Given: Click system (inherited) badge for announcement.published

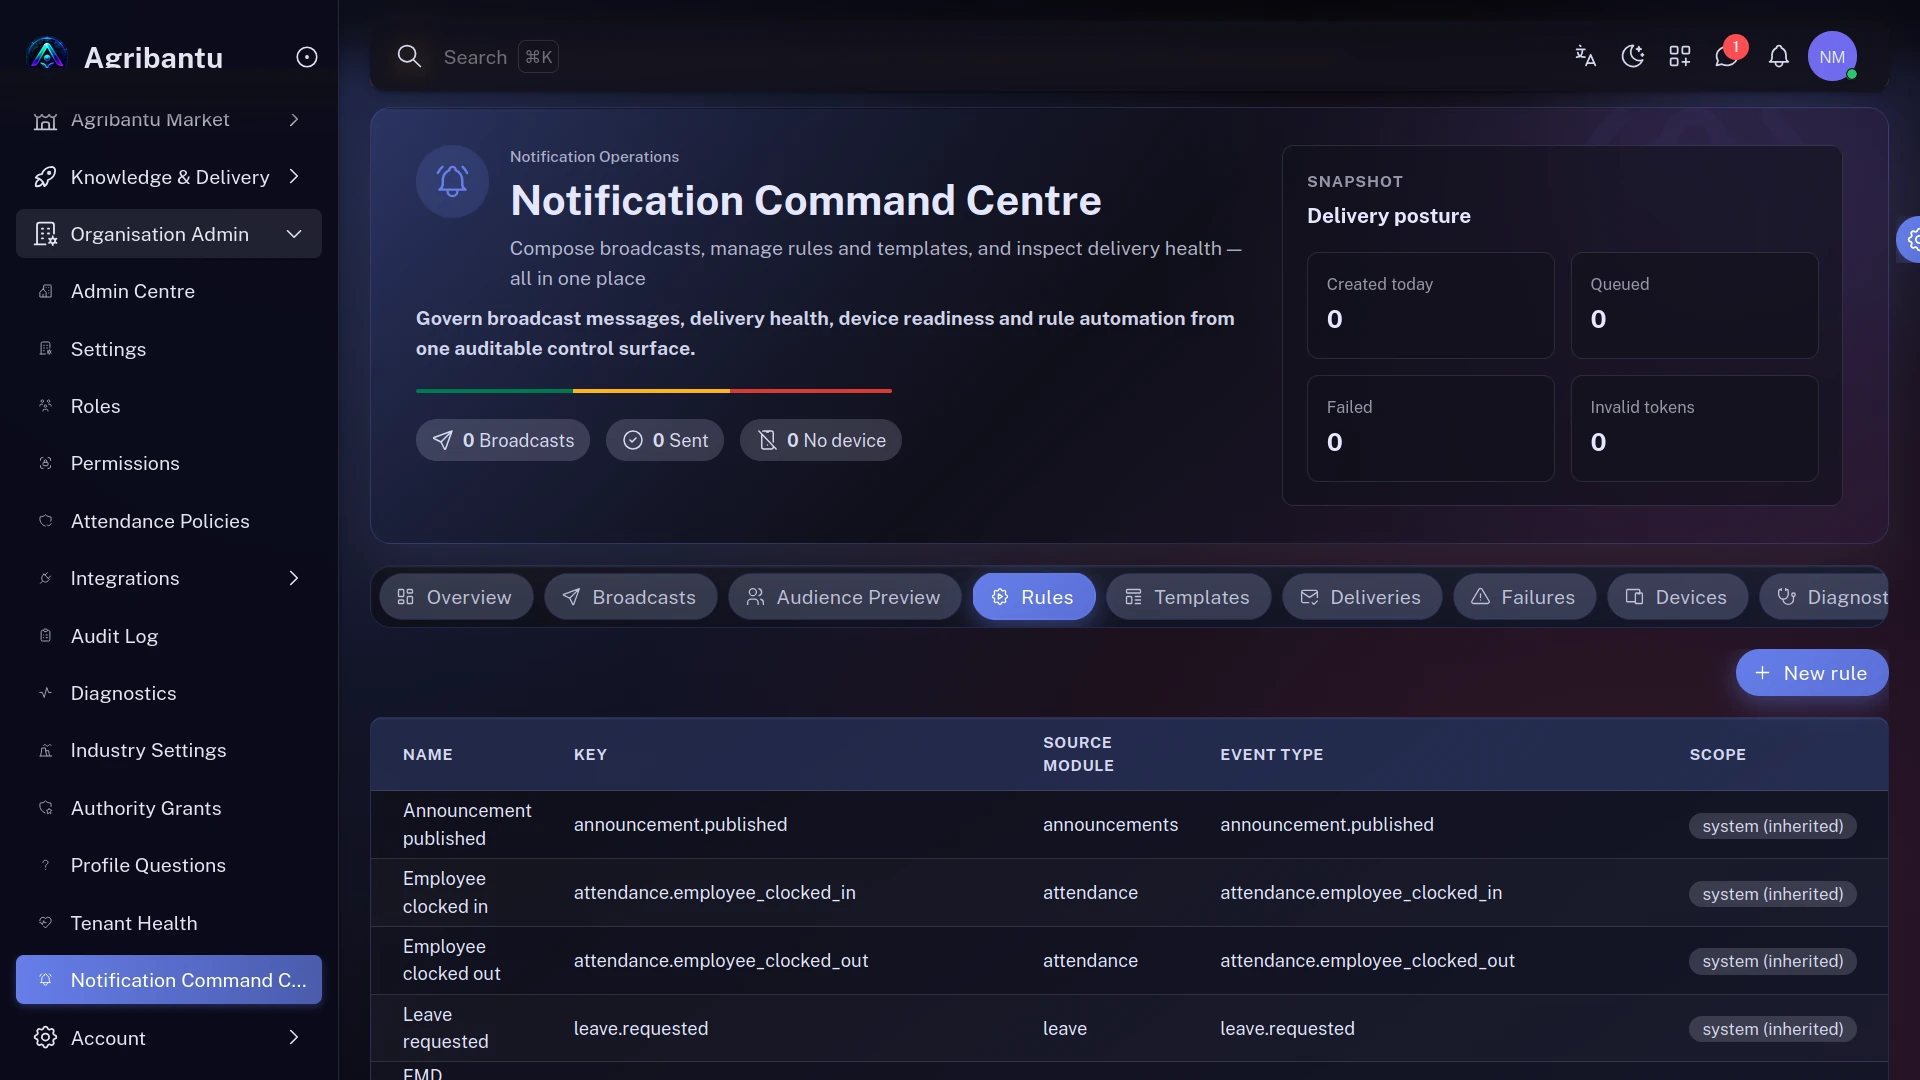Looking at the screenshot, I should coord(1773,826).
